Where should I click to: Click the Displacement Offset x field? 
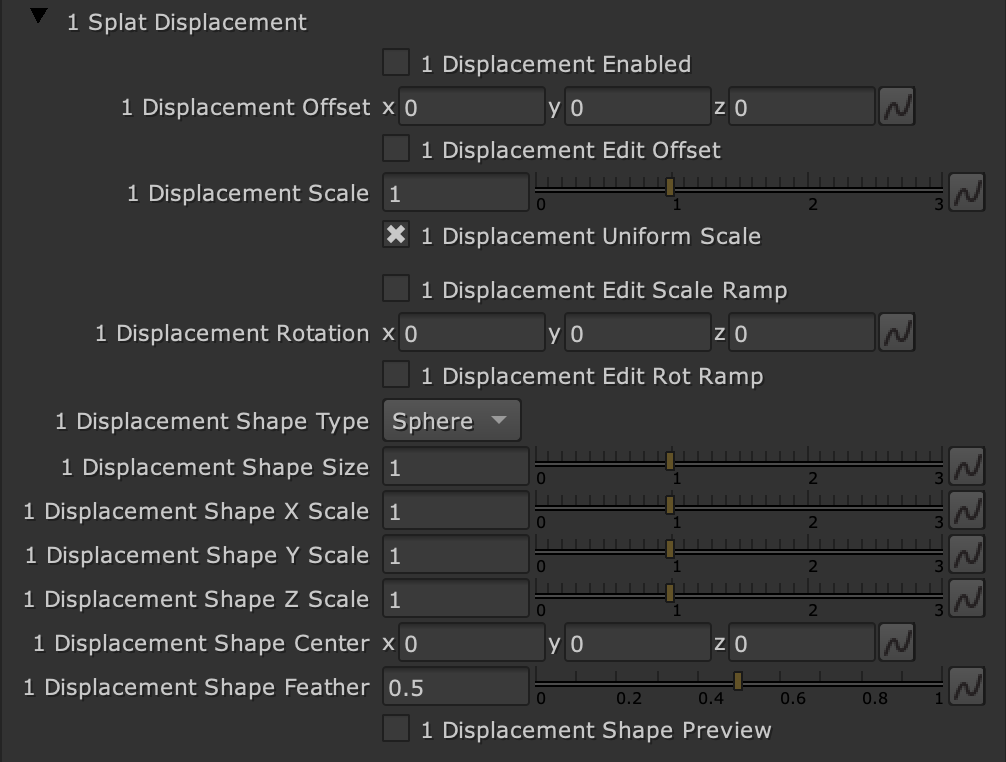click(472, 107)
